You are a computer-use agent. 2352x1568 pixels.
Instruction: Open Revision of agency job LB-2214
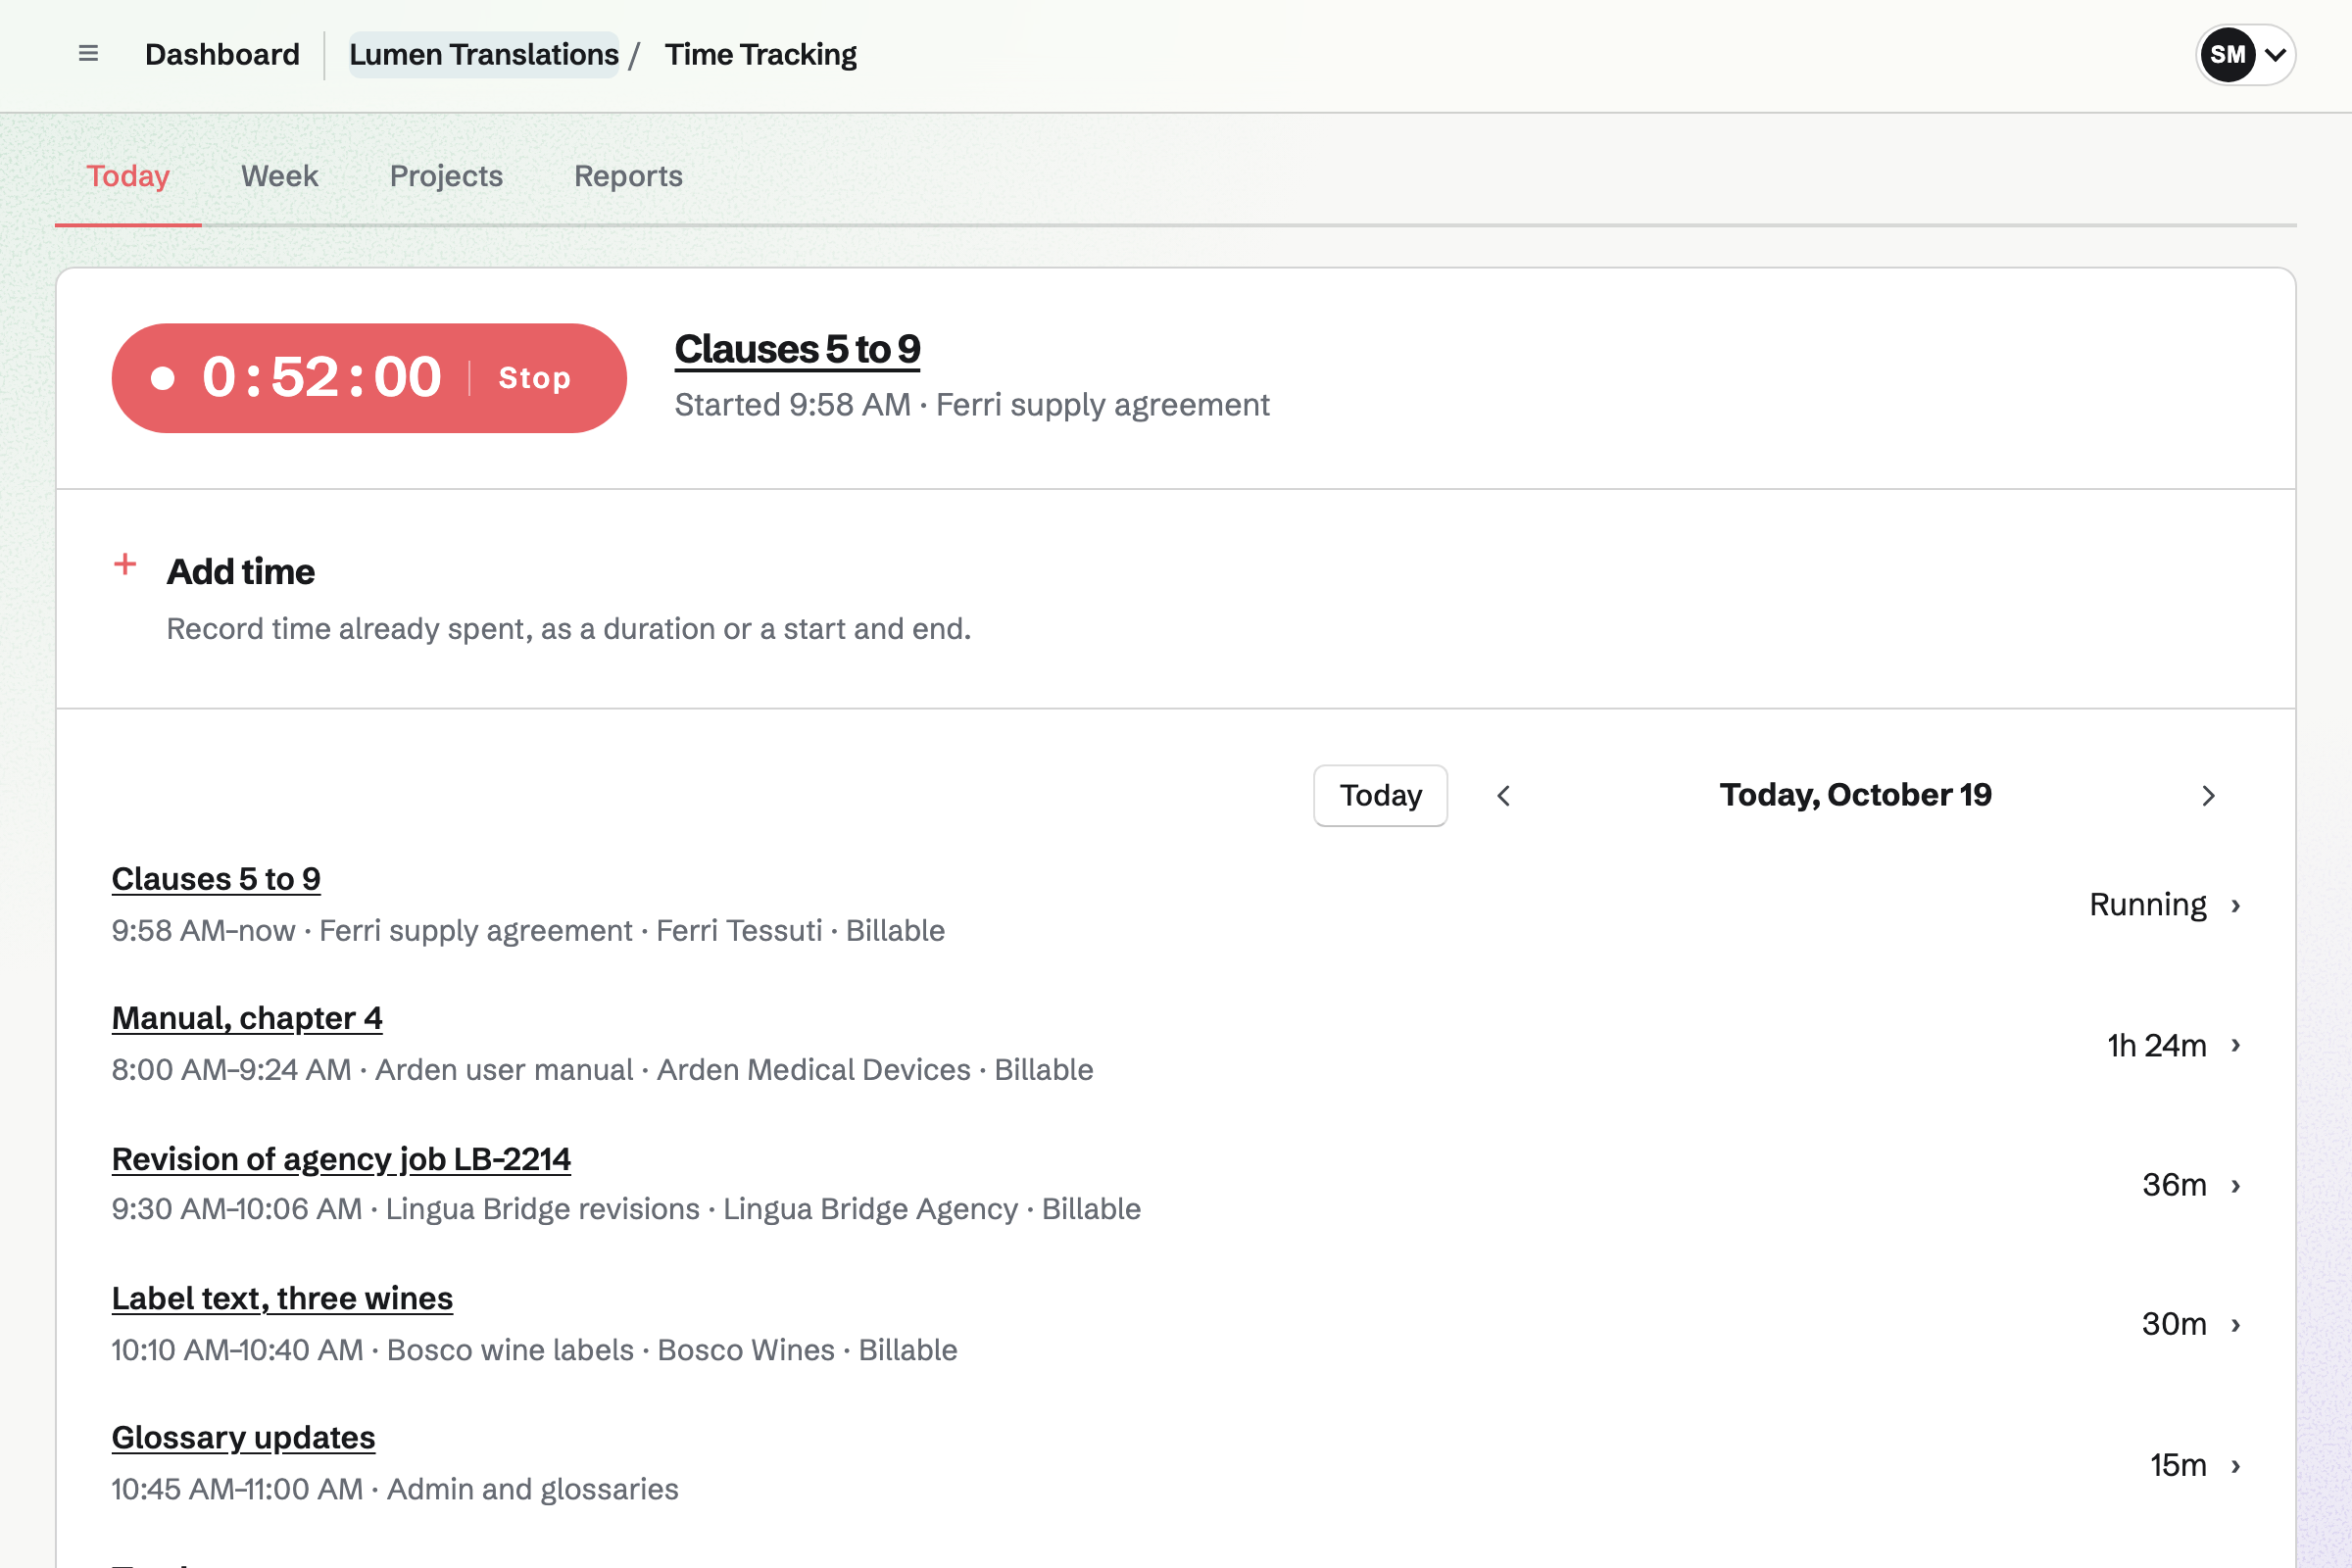tap(341, 1158)
